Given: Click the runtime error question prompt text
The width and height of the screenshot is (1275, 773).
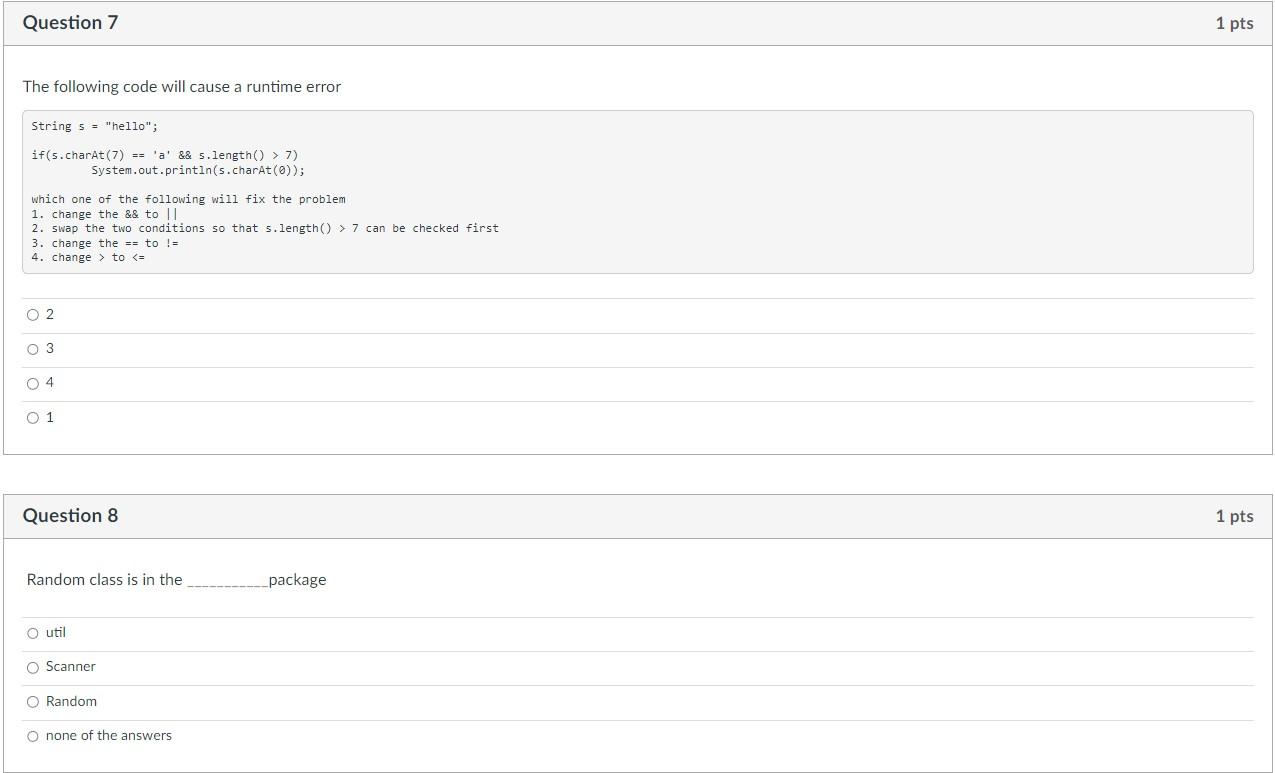Looking at the screenshot, I should 181,87.
